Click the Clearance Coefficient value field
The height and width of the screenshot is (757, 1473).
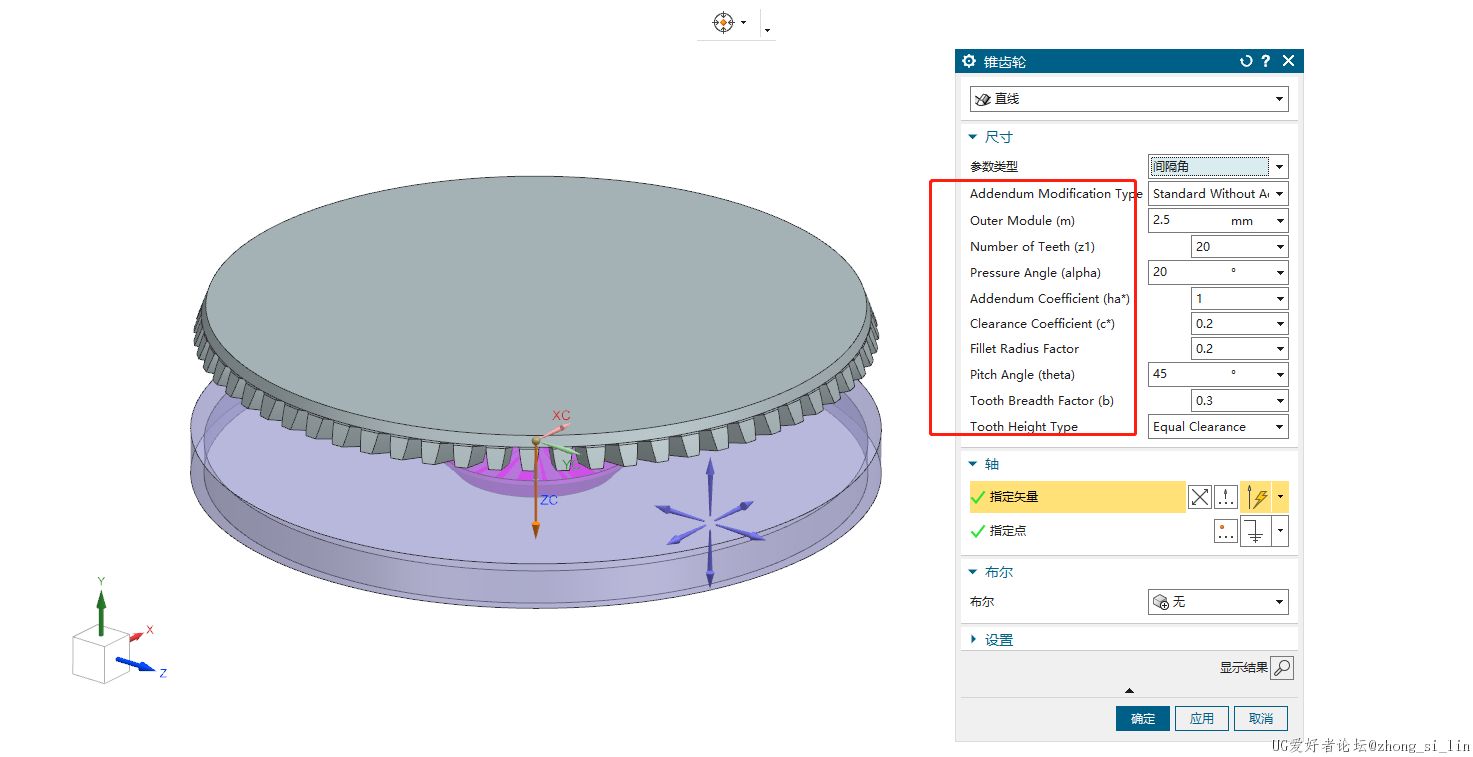pos(1231,323)
